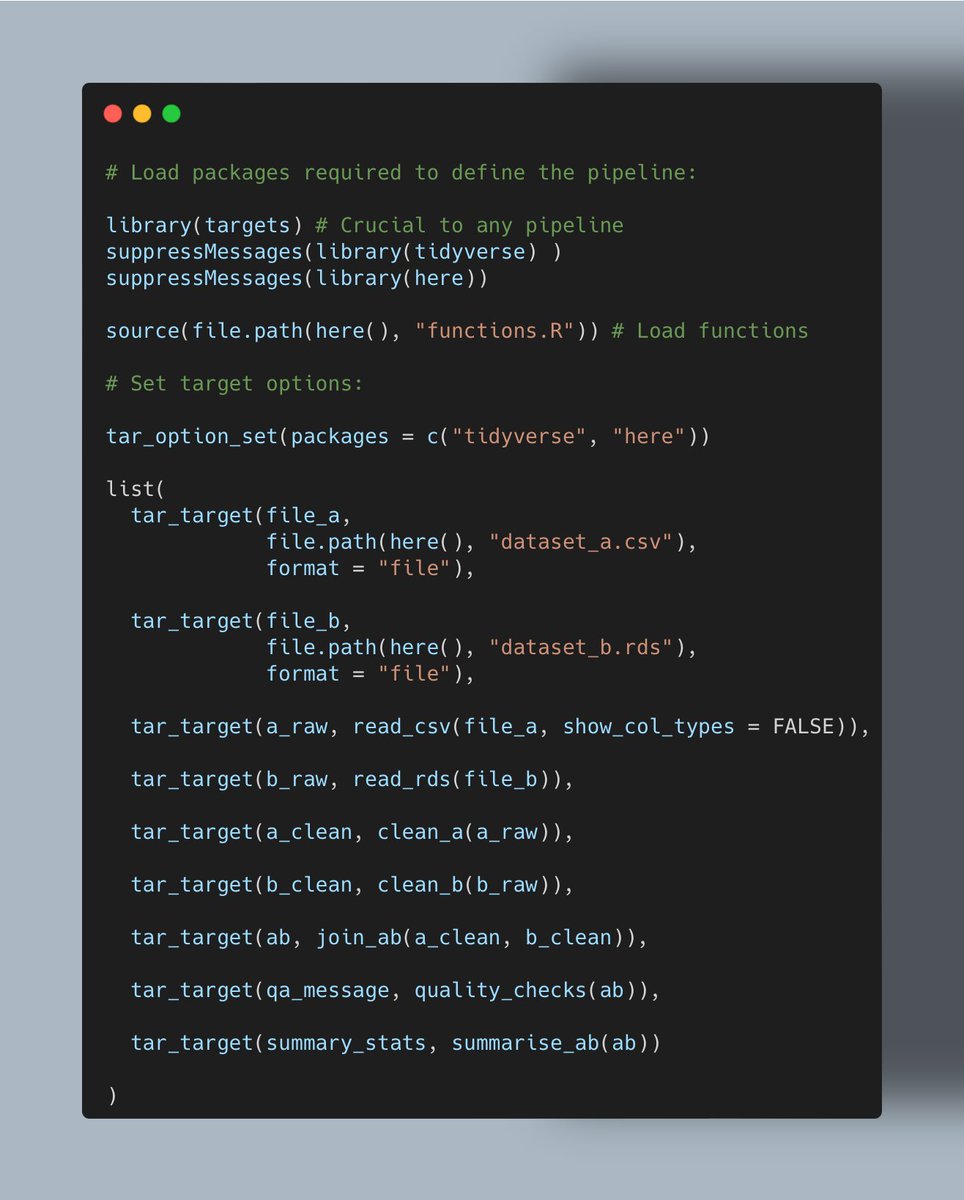Image resolution: width=964 pixels, height=1200 pixels.
Task: Click the closing parenthesis of the list
Action: pos(112,1095)
